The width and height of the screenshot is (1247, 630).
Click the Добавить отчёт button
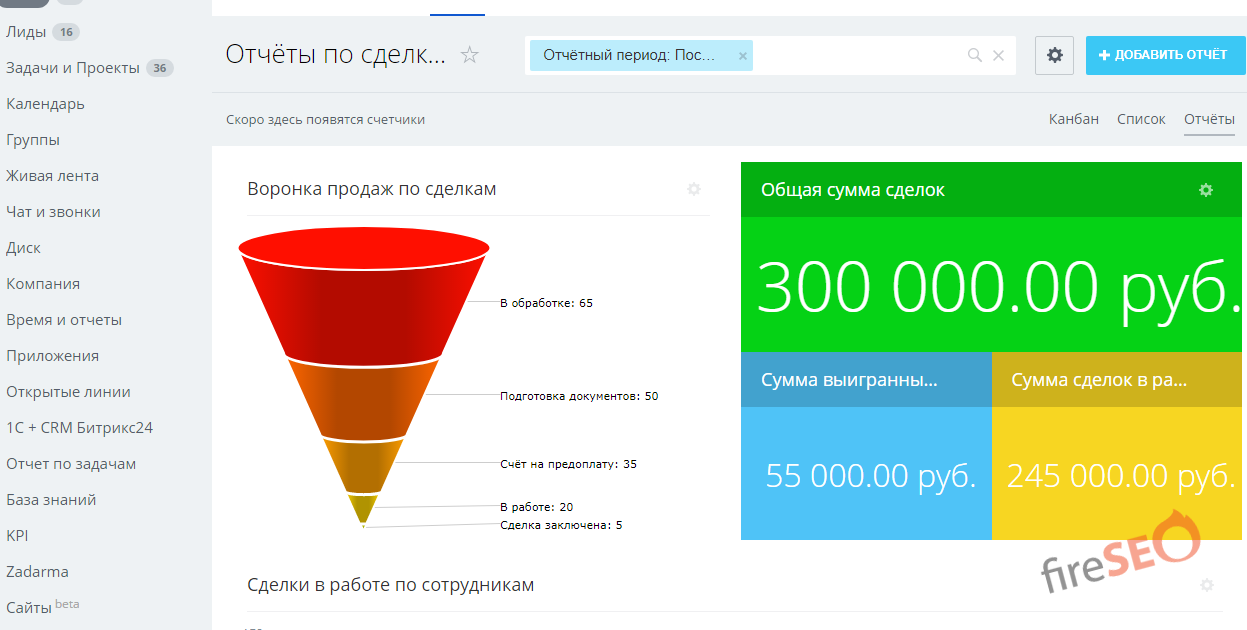pyautogui.click(x=1162, y=55)
